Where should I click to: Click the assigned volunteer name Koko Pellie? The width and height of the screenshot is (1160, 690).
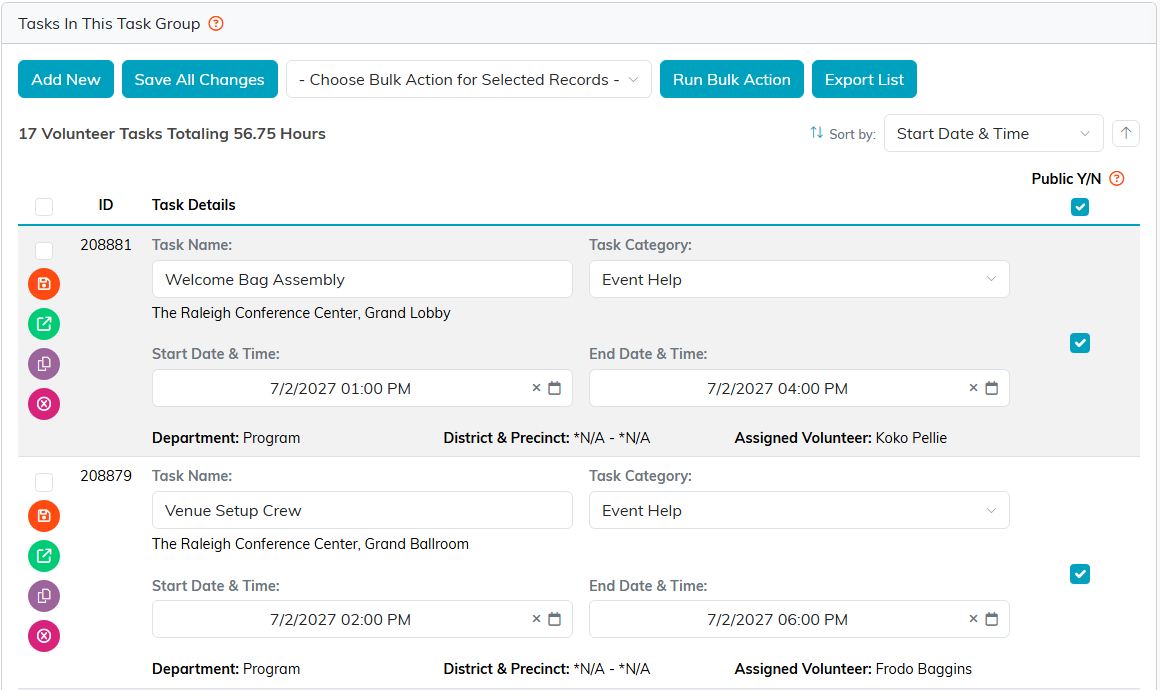tap(911, 438)
